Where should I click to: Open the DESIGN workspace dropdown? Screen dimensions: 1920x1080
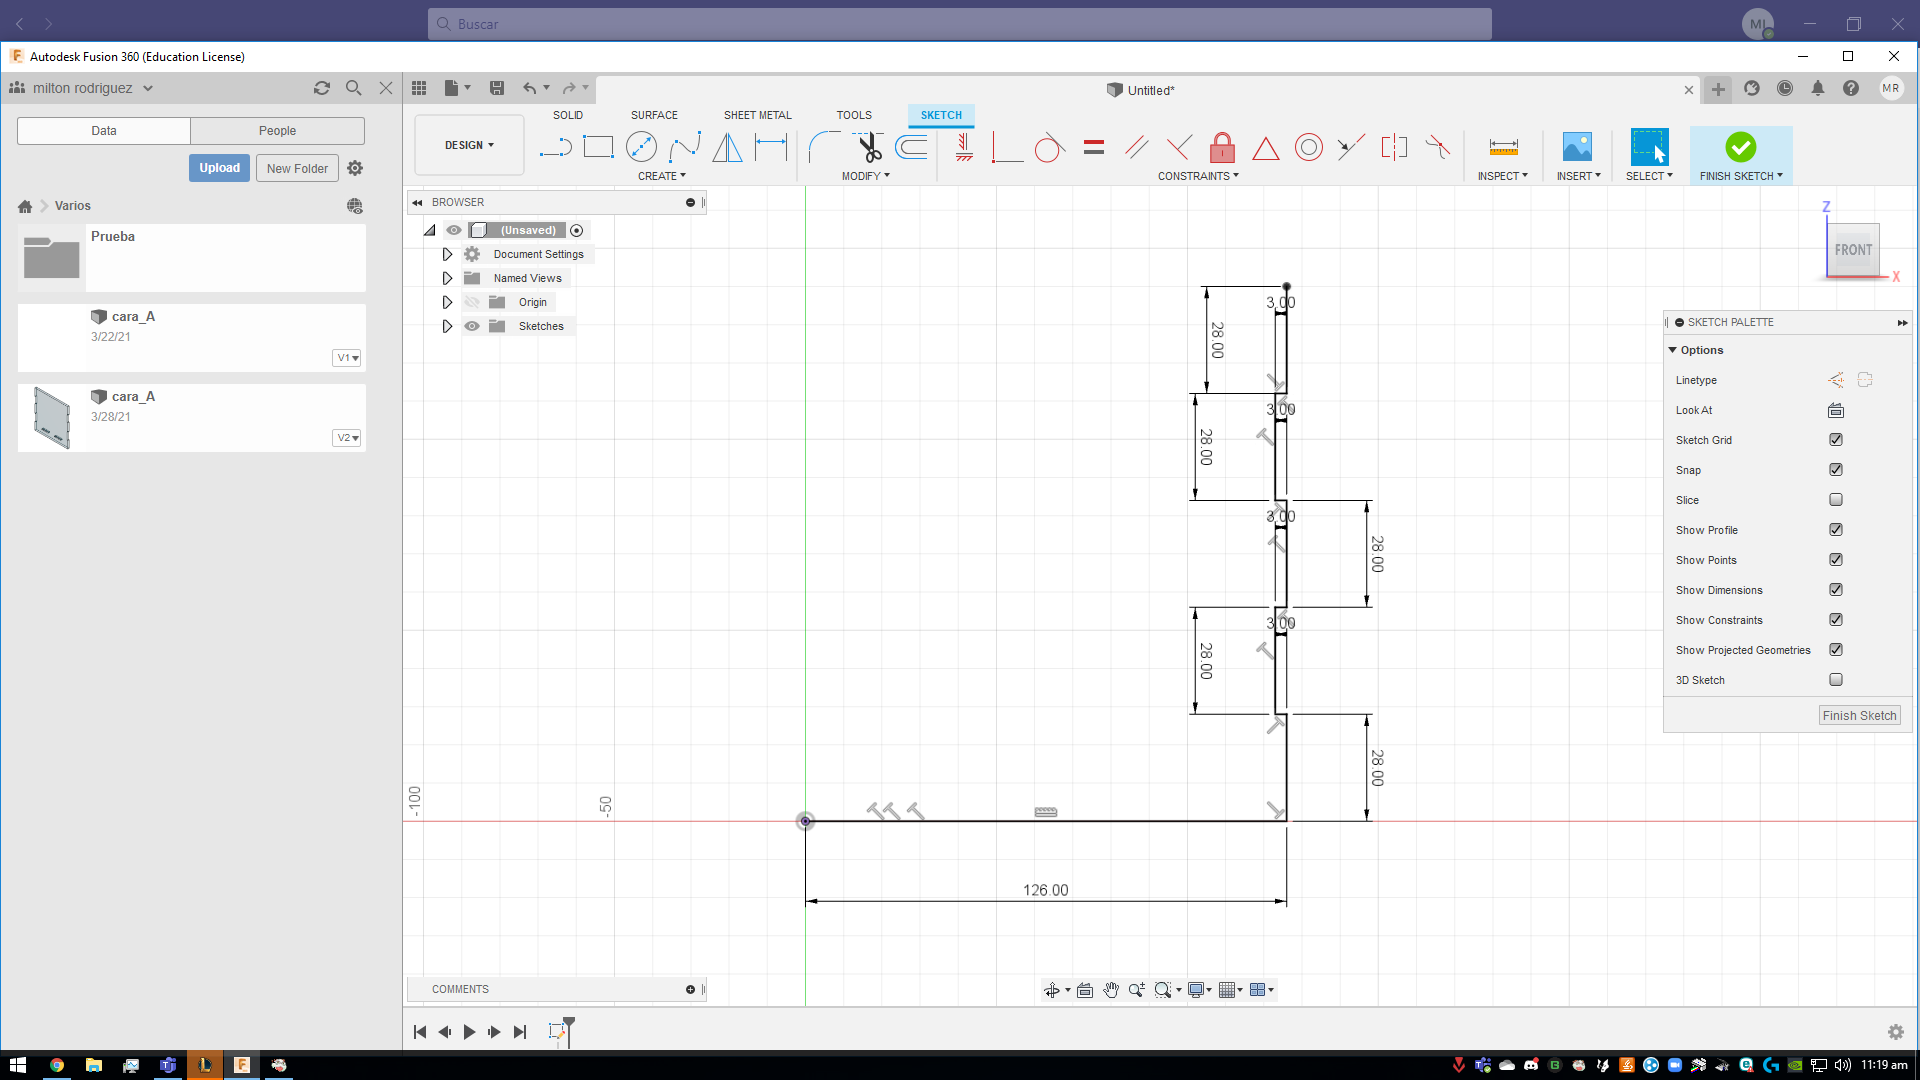click(469, 145)
